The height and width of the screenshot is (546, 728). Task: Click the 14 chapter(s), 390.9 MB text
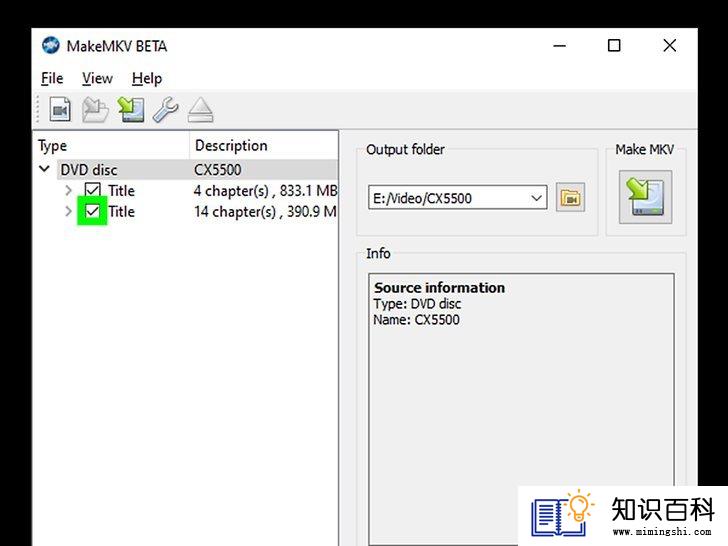coord(265,212)
